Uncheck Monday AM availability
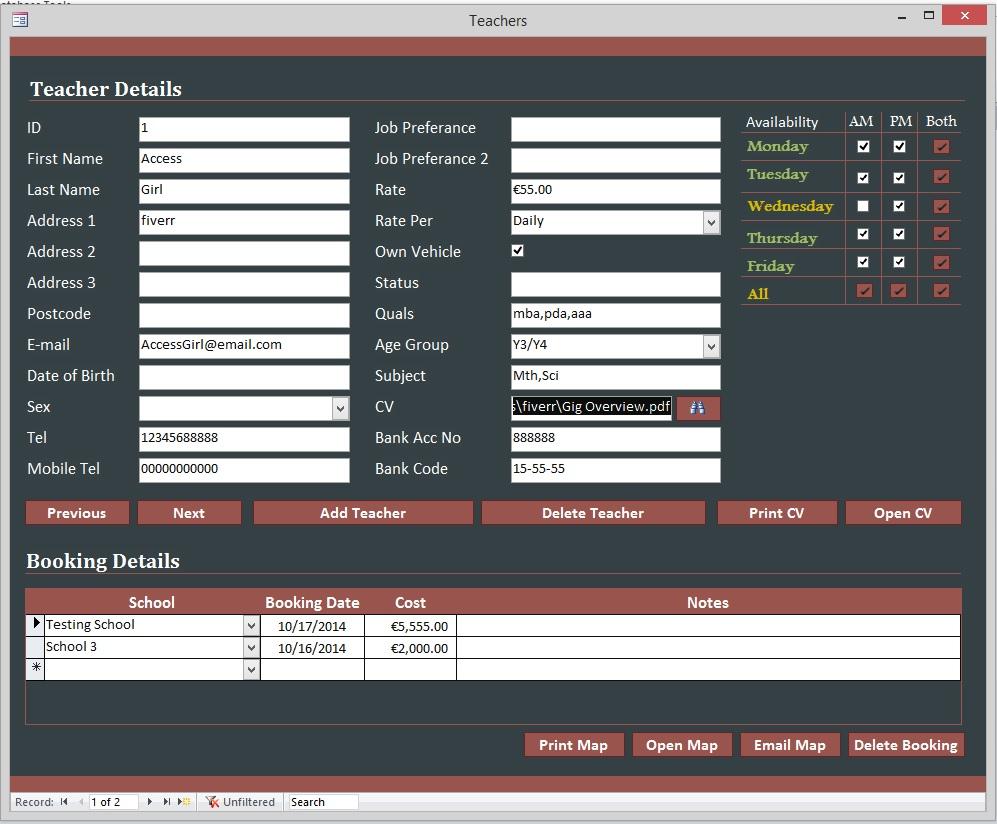 861,146
